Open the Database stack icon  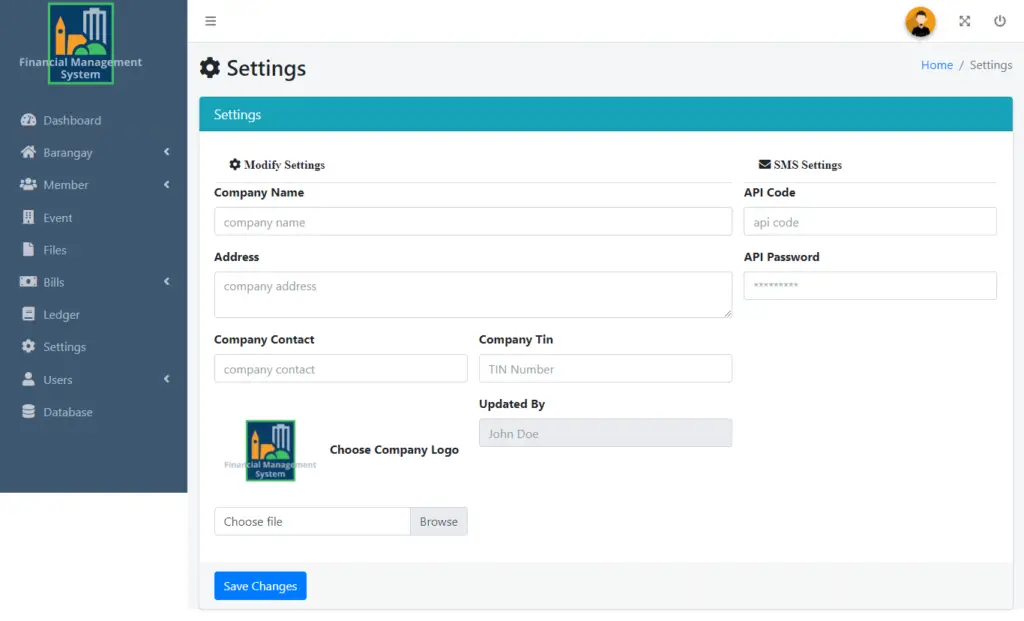click(x=27, y=411)
